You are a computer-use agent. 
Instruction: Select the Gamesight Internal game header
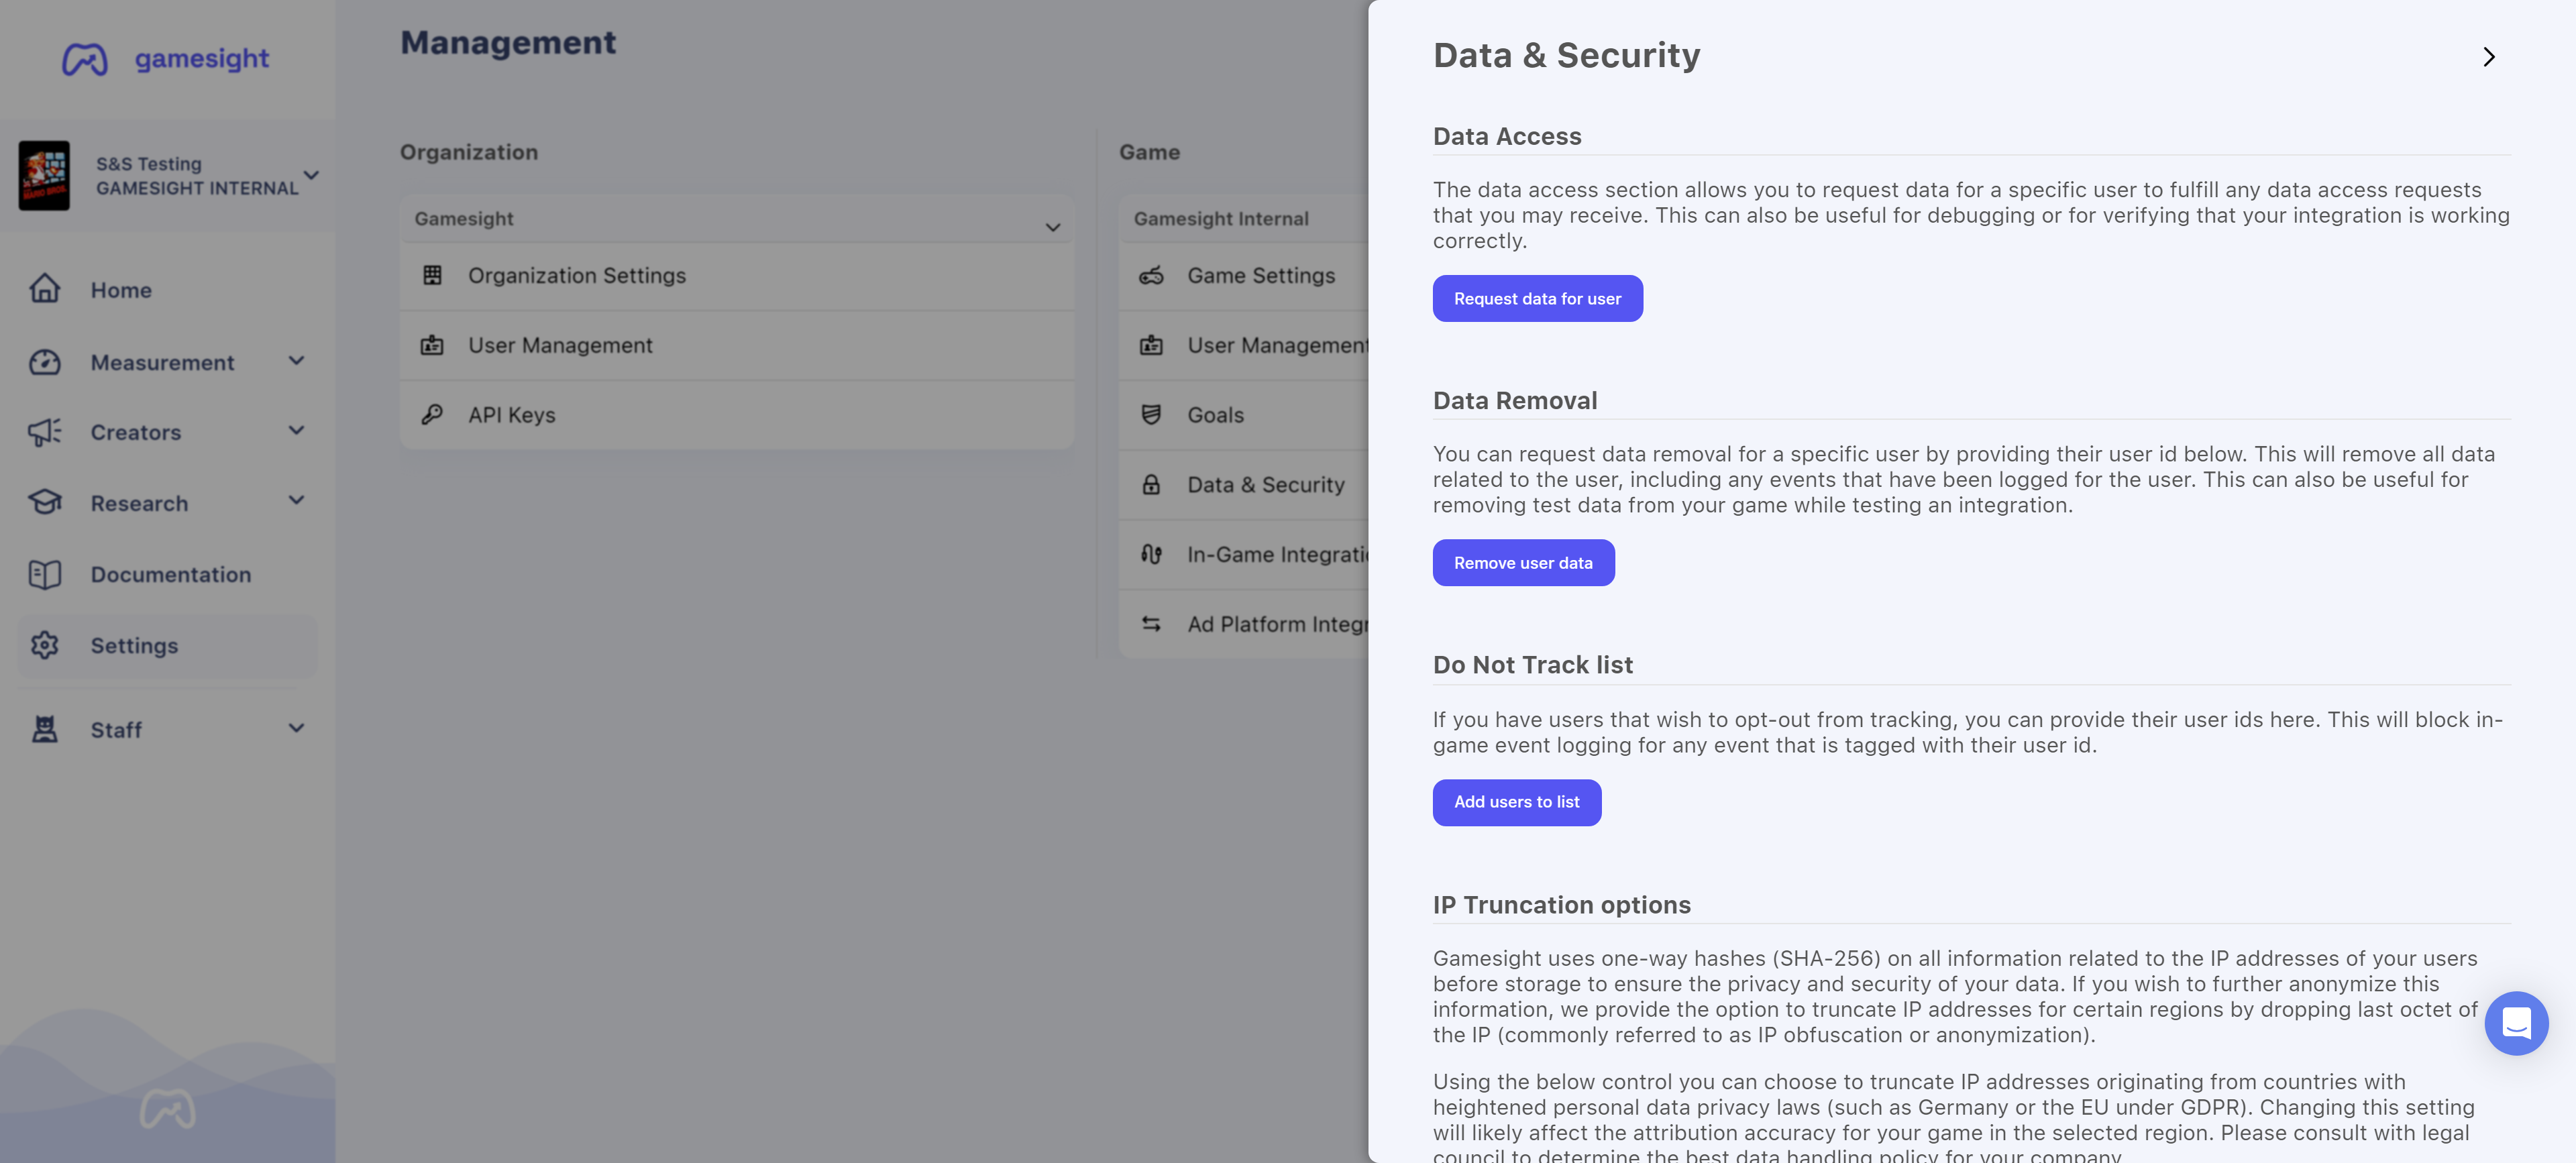click(x=1243, y=218)
